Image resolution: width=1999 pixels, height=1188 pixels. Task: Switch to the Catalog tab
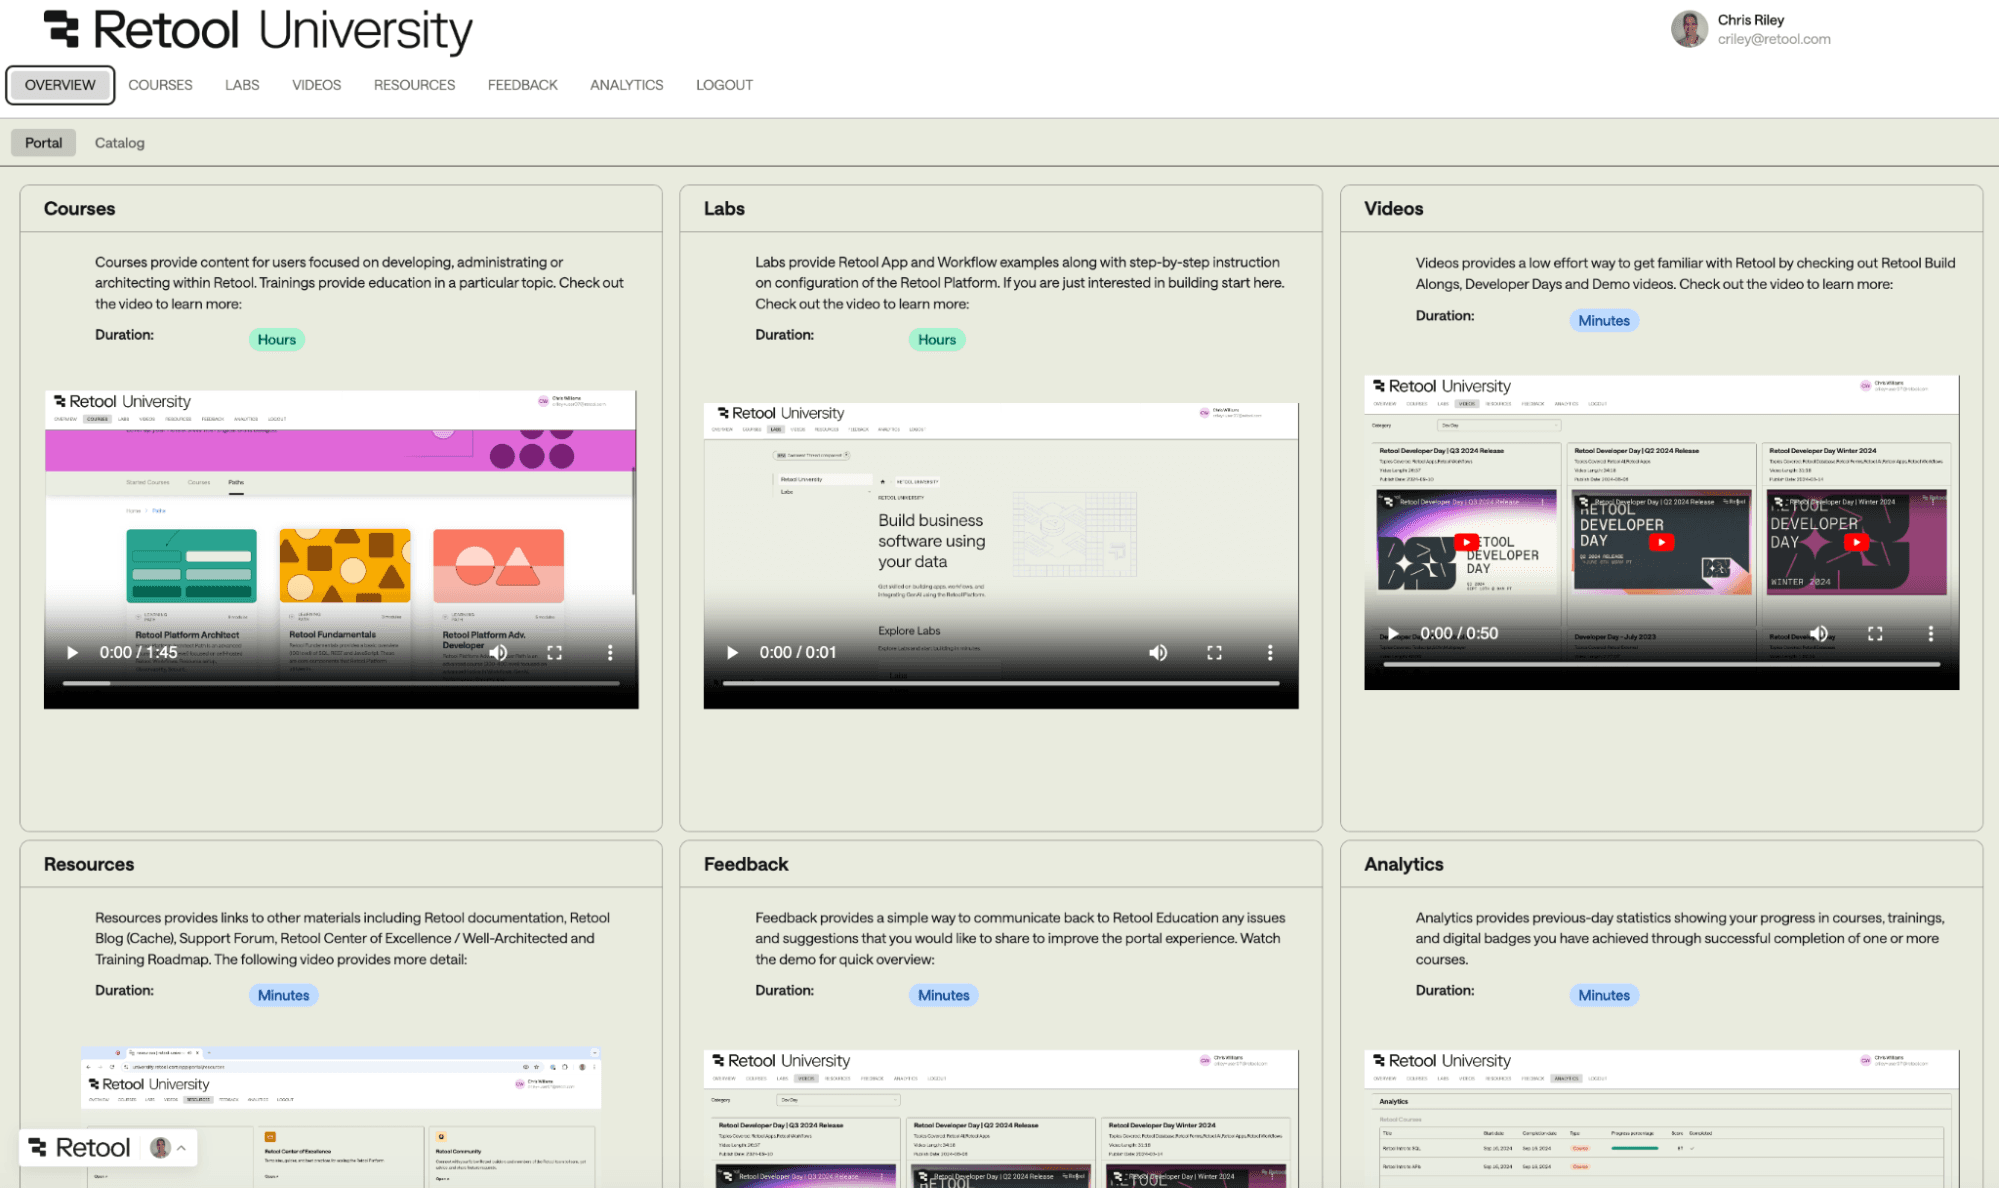click(x=119, y=142)
